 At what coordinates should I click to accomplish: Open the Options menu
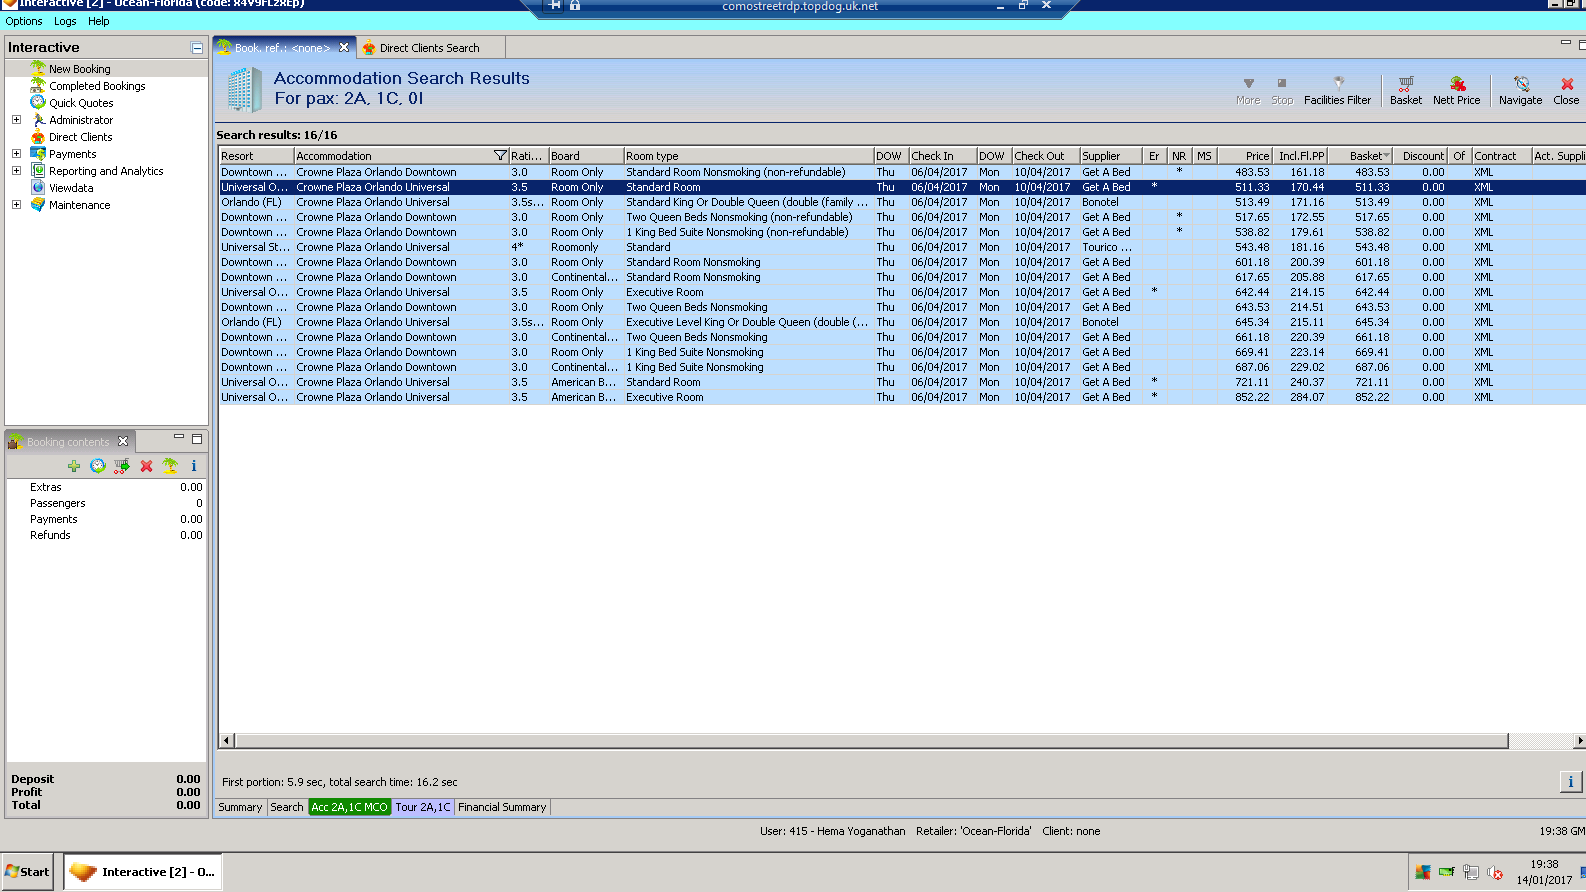click(x=24, y=21)
